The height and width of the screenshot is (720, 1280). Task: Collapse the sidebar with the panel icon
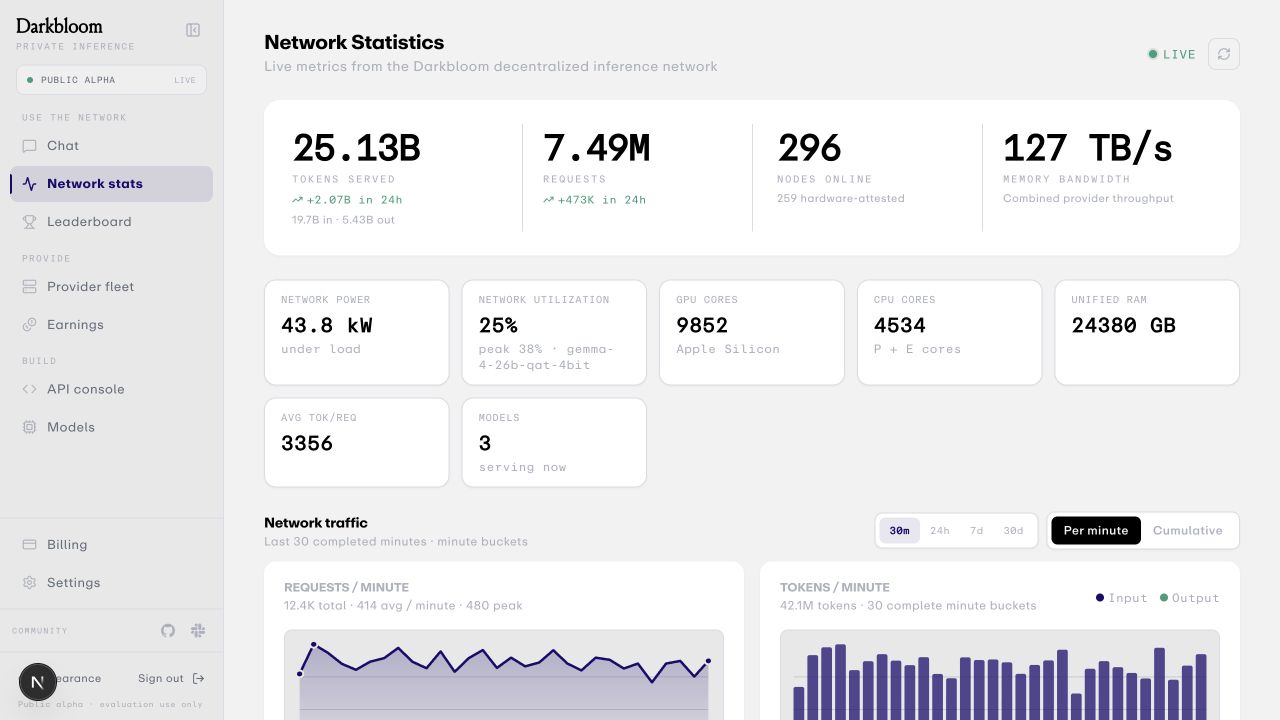(x=193, y=30)
